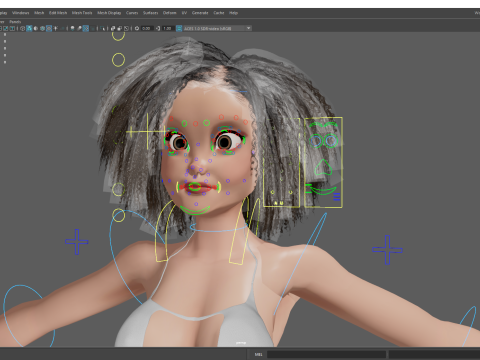Viewport: 480px width, 360px height.
Task: Open the Cache menu
Action: point(219,13)
